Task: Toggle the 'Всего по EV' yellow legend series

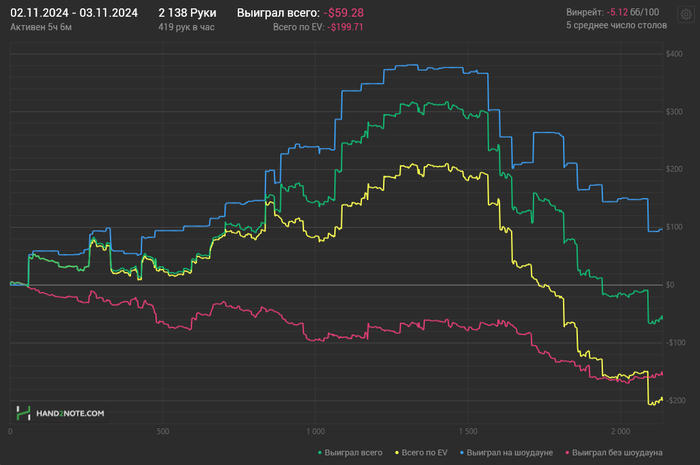Action: 421,453
